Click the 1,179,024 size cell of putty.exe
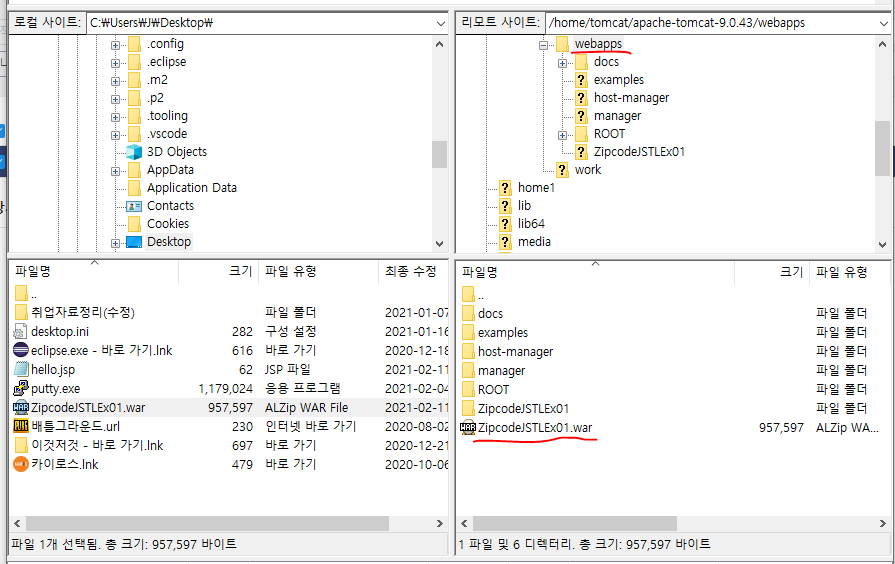The height and width of the screenshot is (564, 895). pos(225,389)
